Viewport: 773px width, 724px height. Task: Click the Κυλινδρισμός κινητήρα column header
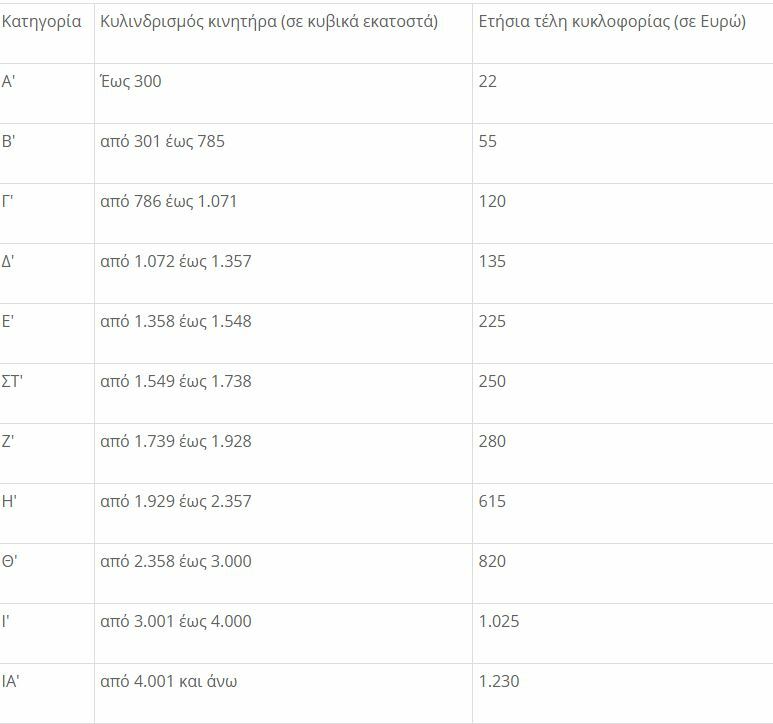pos(269,22)
